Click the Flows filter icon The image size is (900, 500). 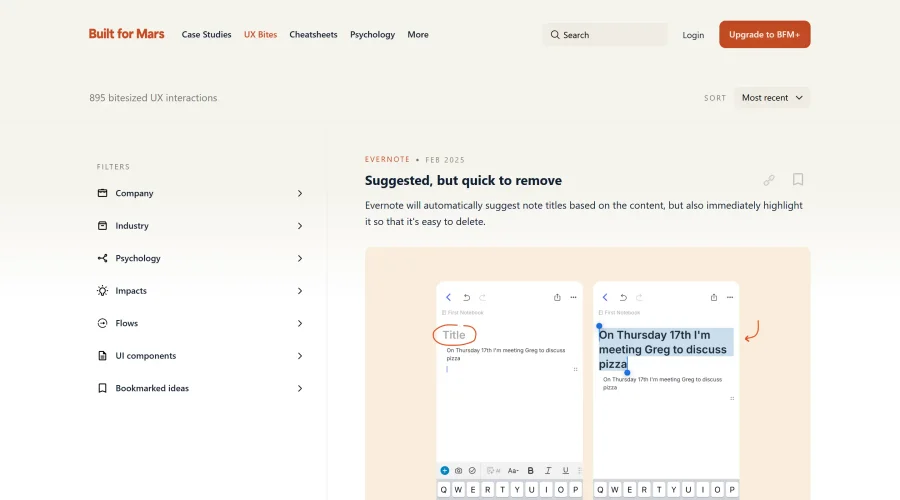[102, 323]
